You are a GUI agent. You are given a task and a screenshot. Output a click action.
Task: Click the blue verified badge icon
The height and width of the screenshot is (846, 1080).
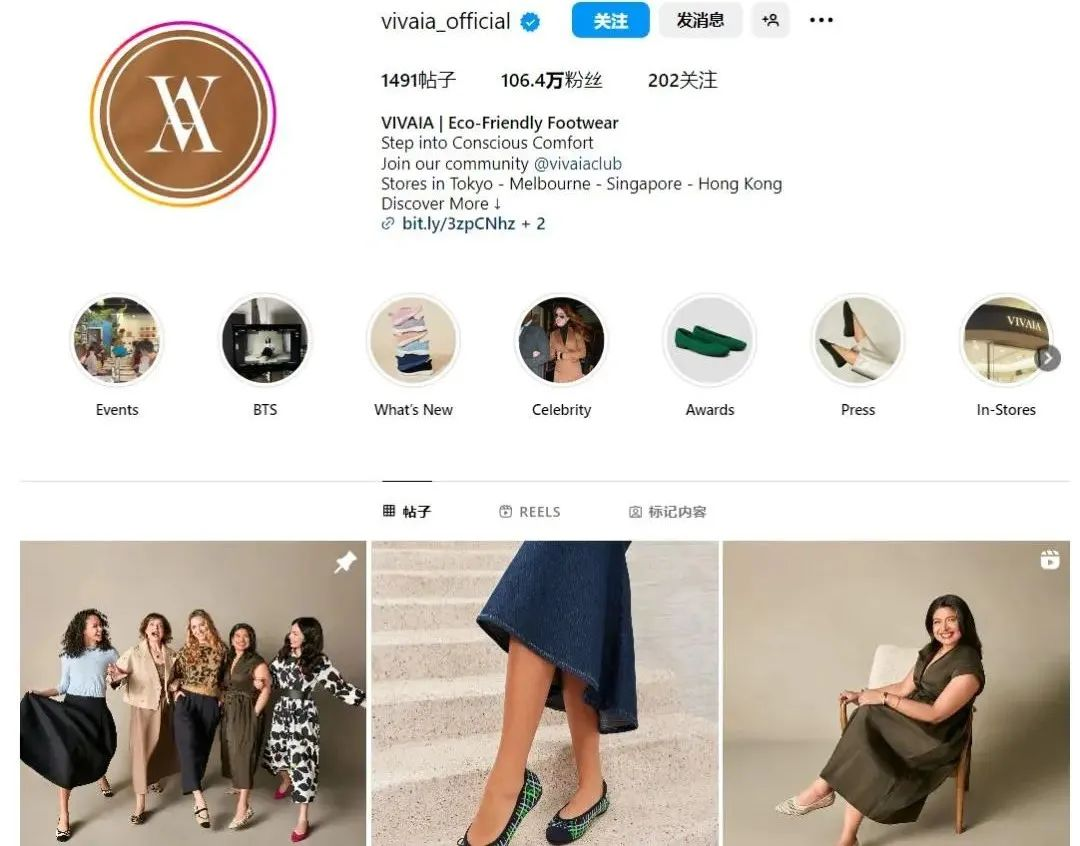[530, 22]
